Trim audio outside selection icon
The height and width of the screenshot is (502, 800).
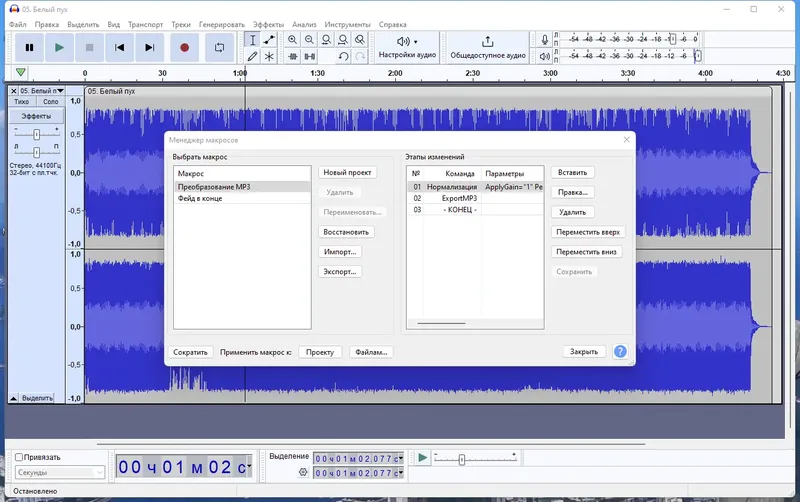tap(292, 56)
